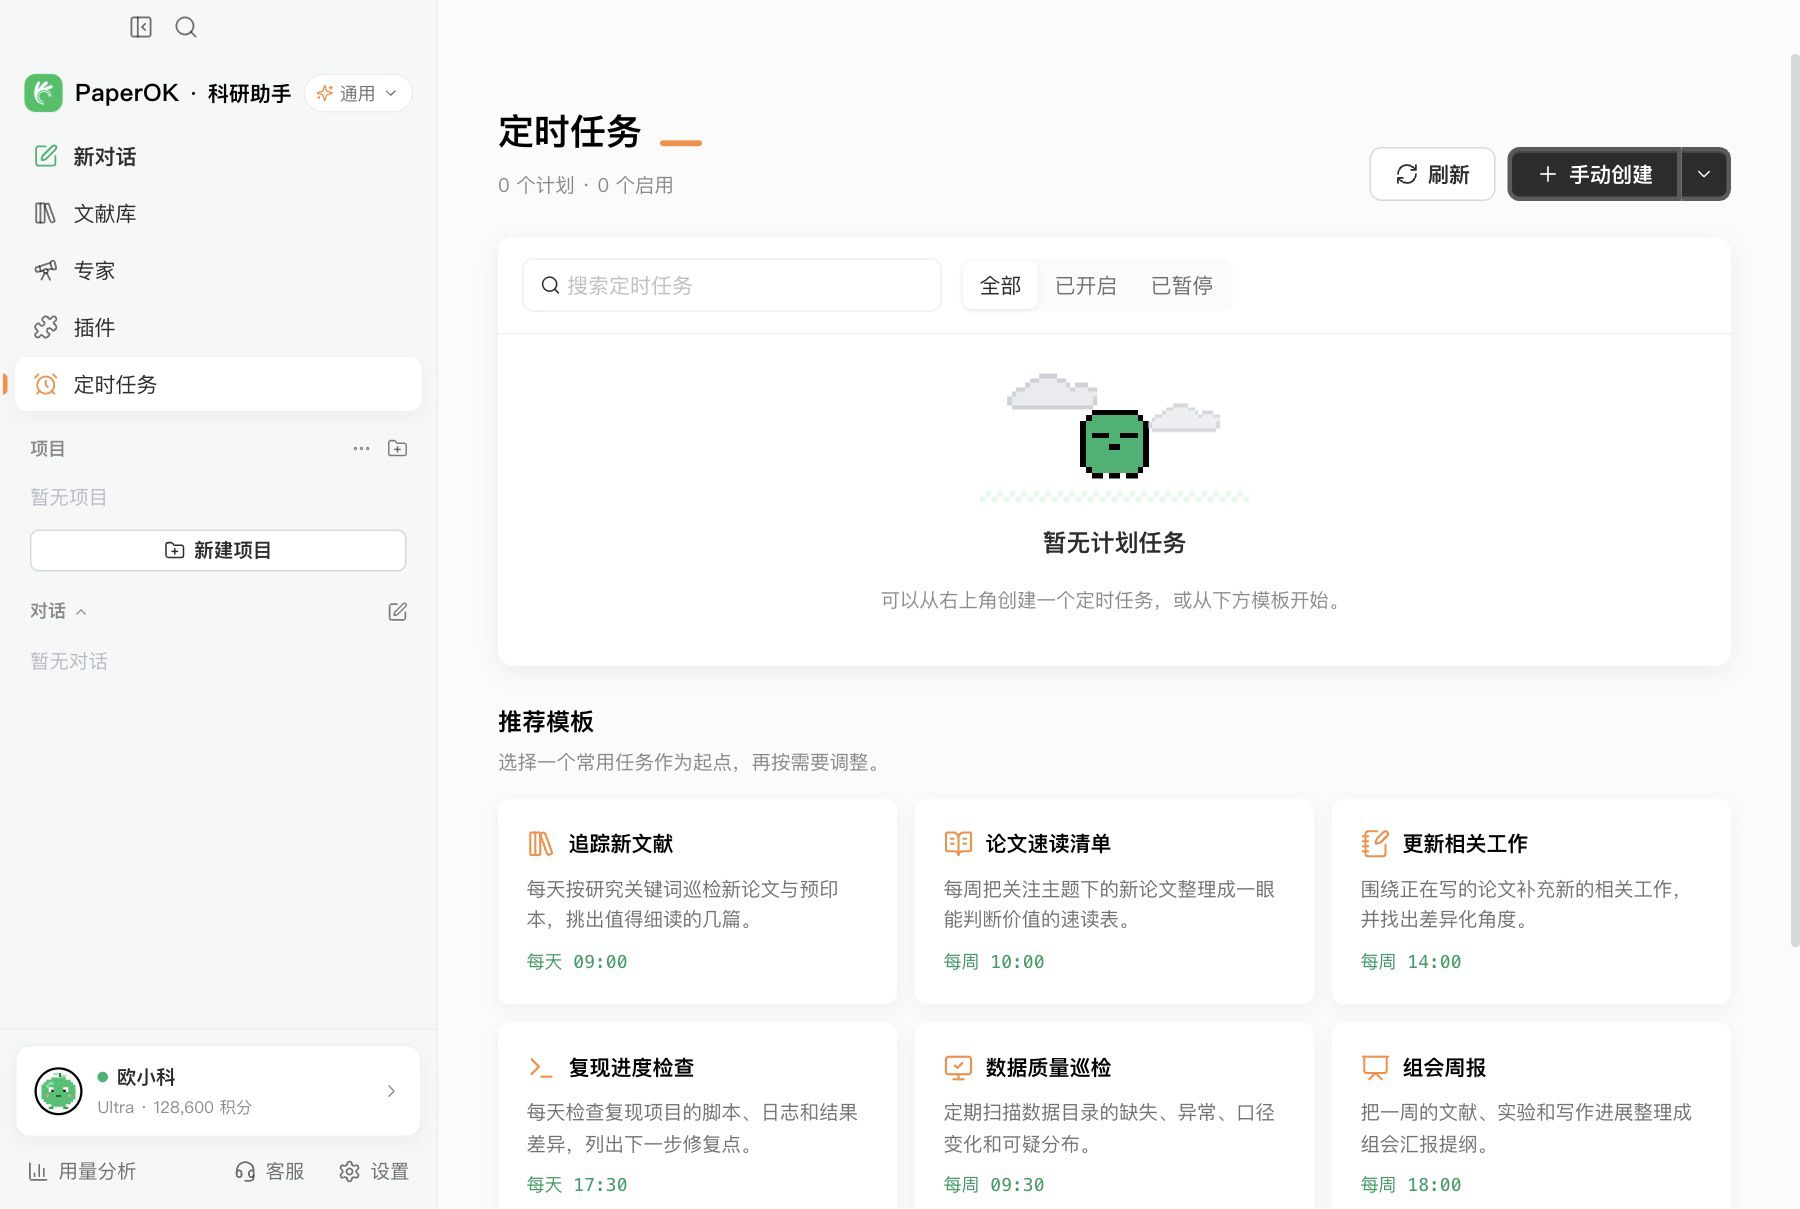This screenshot has width=1800, height=1209.
Task: Focus the 搜索定时任务 search field
Action: (x=732, y=285)
